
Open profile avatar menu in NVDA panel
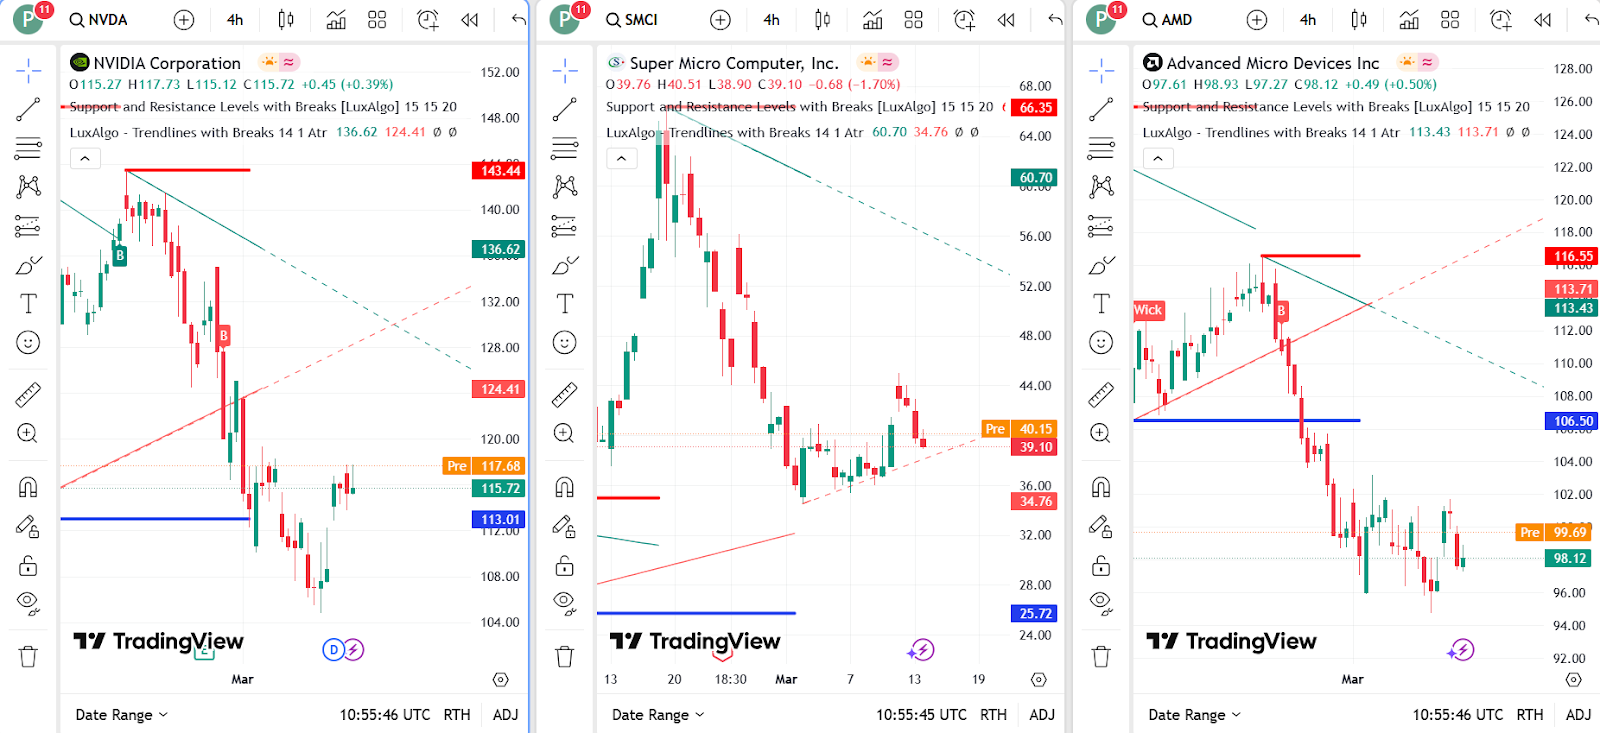(28, 19)
